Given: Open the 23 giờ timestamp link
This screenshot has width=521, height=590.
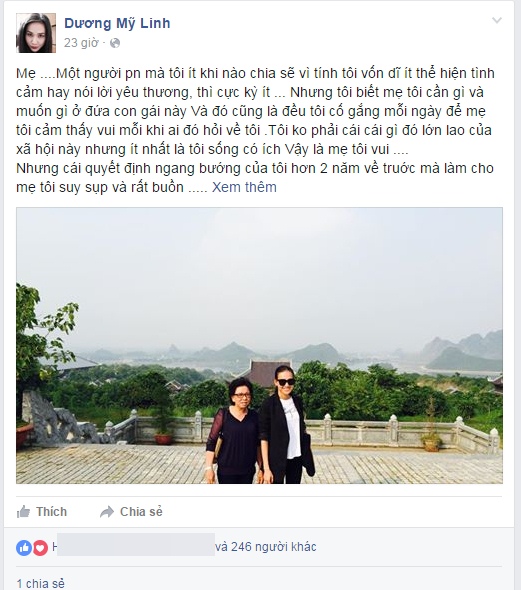Looking at the screenshot, I should [81, 43].
